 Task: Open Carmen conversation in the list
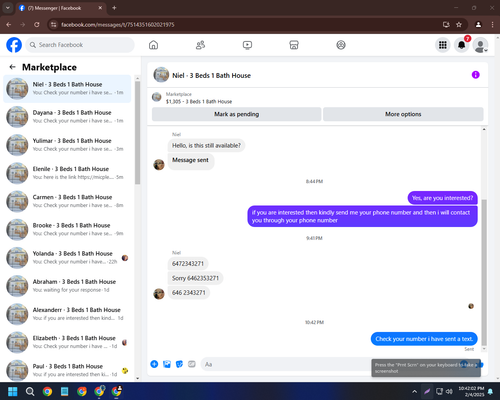(67, 201)
